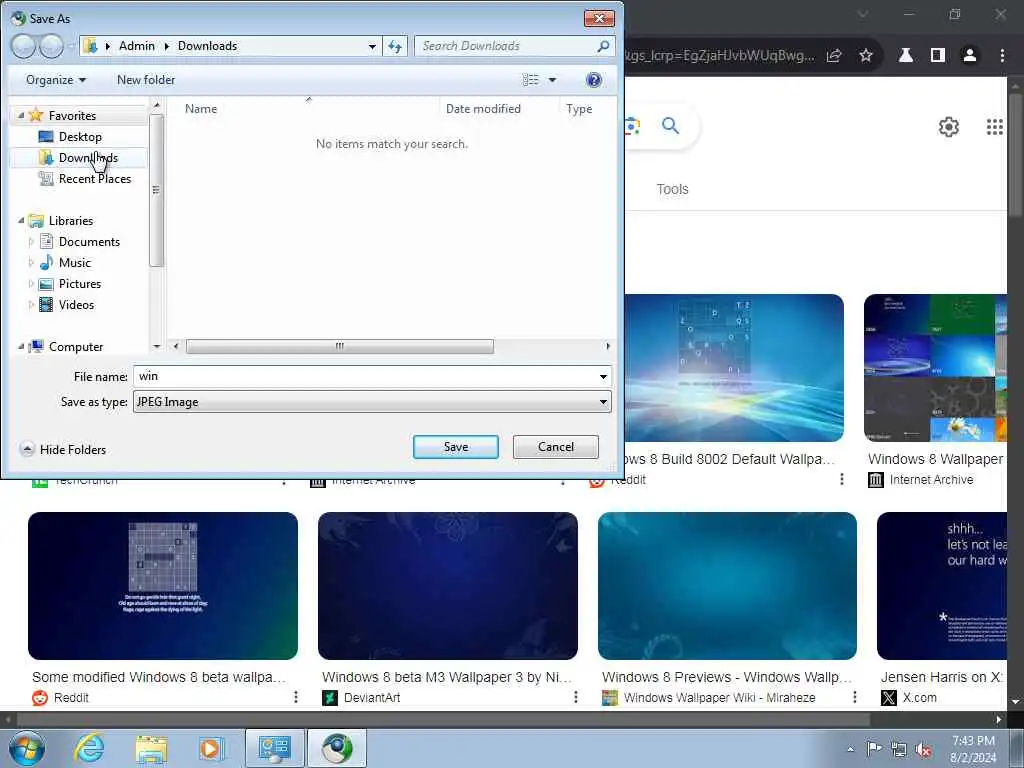Screen dimensions: 1024x768
Task: Expand the Music library
Action: click(x=31, y=263)
